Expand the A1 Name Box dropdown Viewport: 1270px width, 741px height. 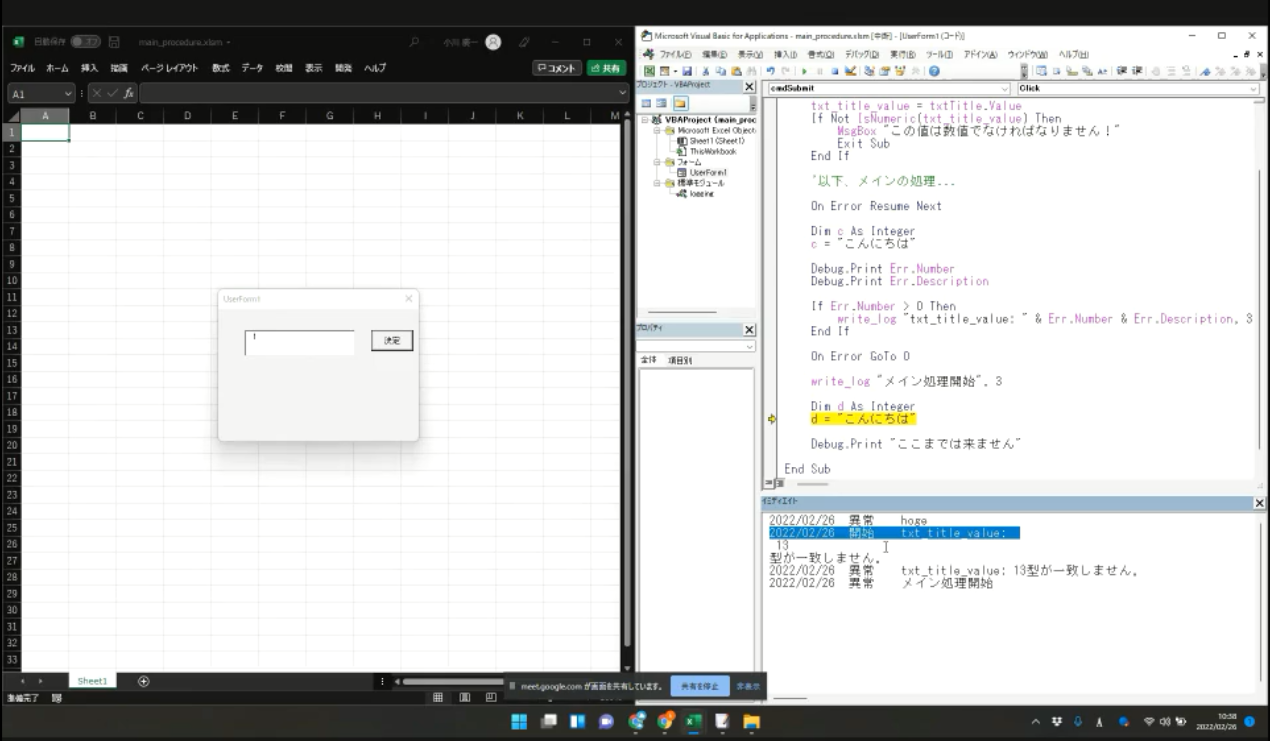point(68,93)
